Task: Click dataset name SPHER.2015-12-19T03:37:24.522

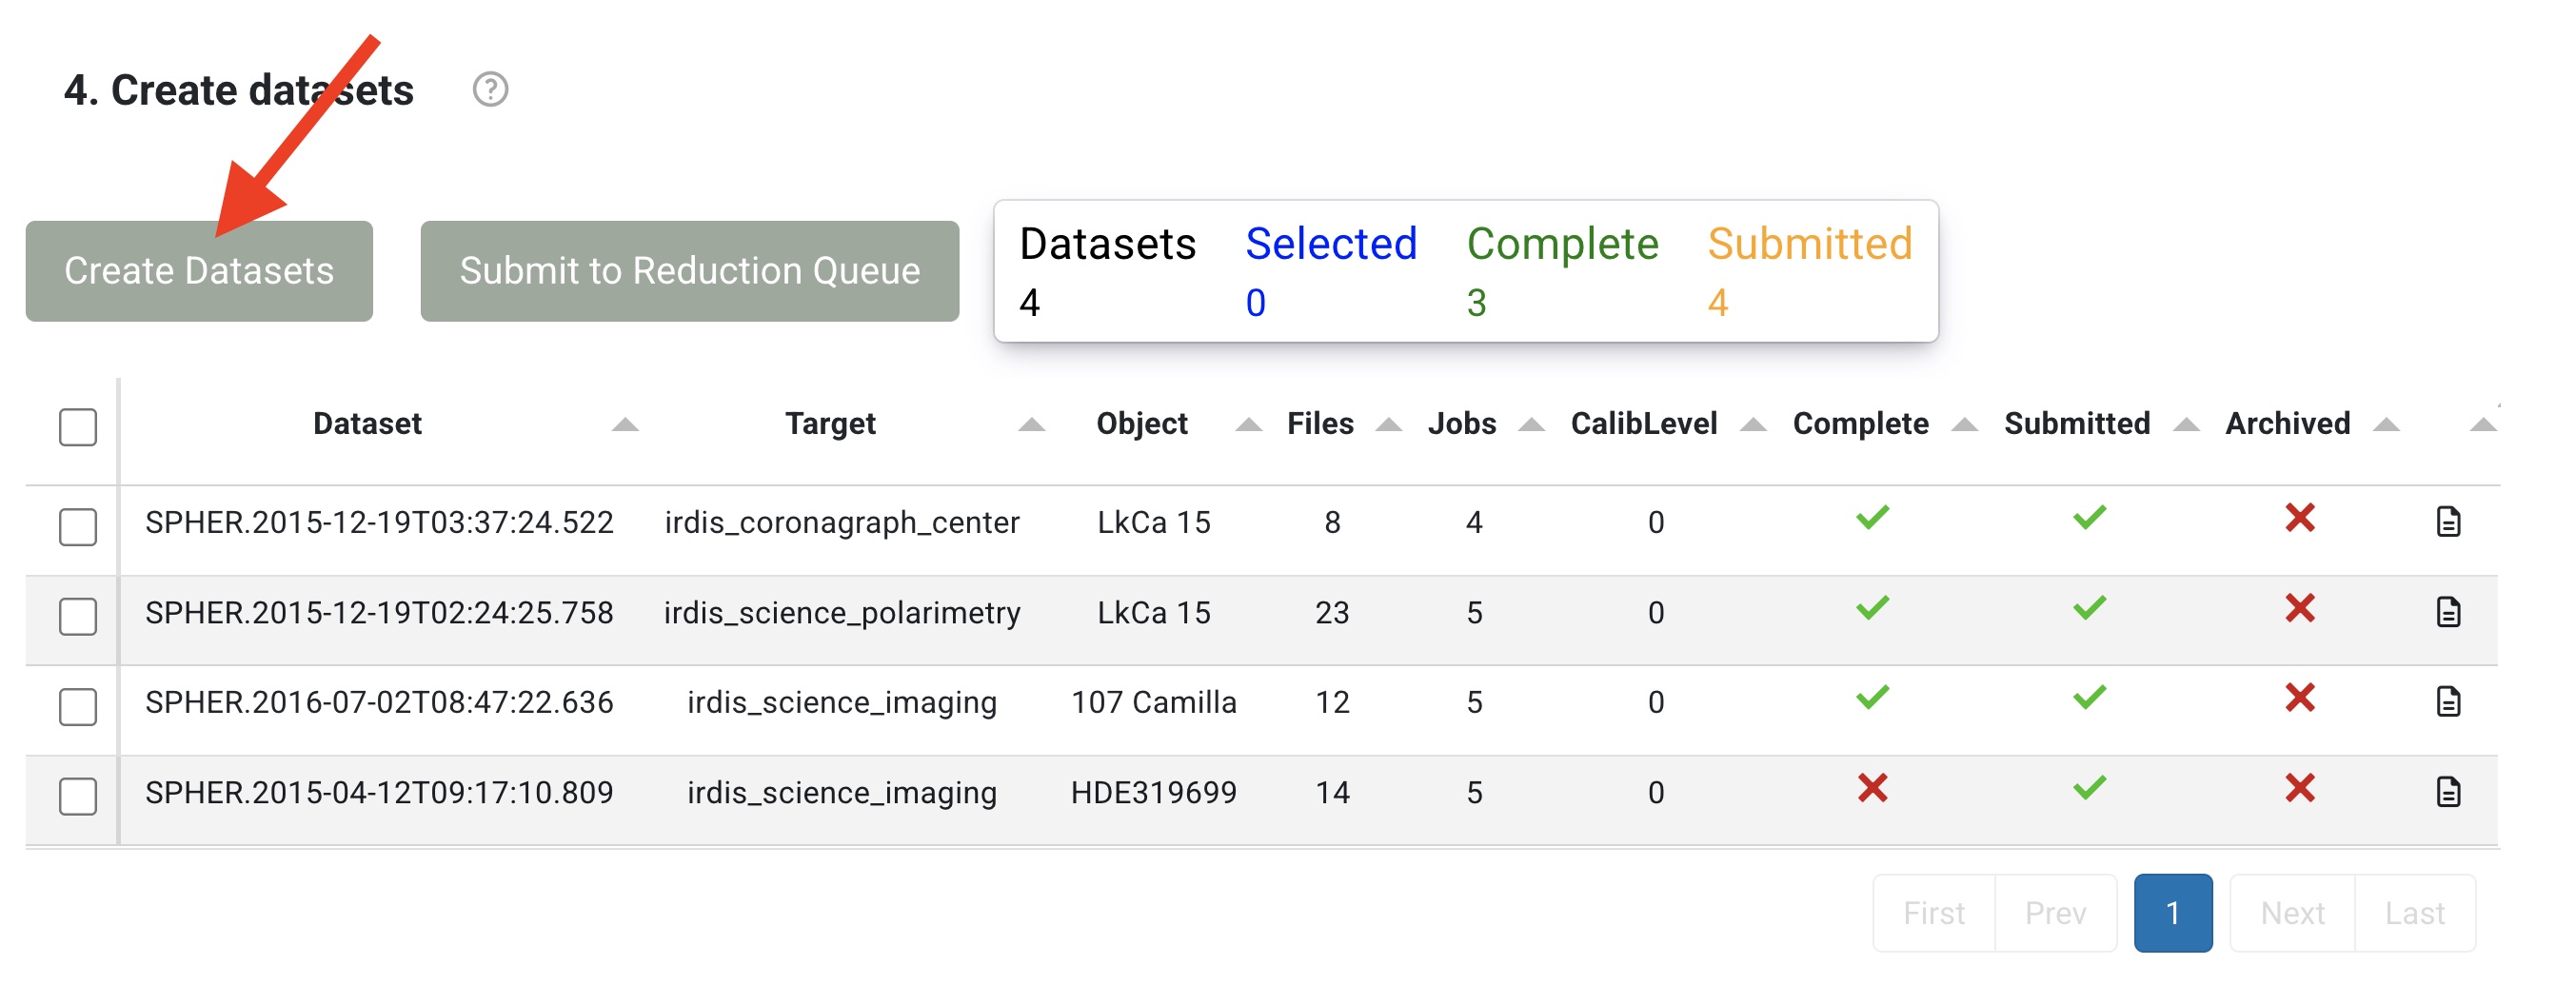Action: 379,523
